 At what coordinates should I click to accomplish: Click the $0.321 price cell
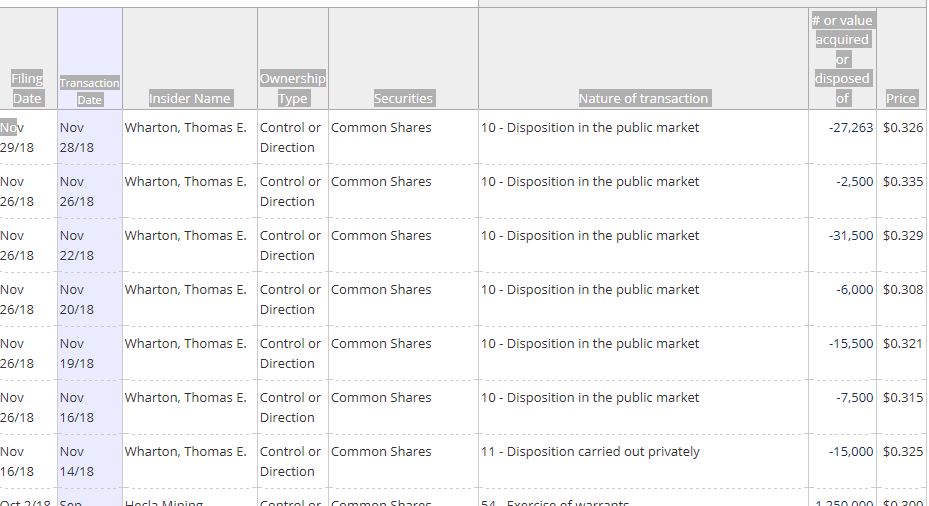(x=902, y=344)
